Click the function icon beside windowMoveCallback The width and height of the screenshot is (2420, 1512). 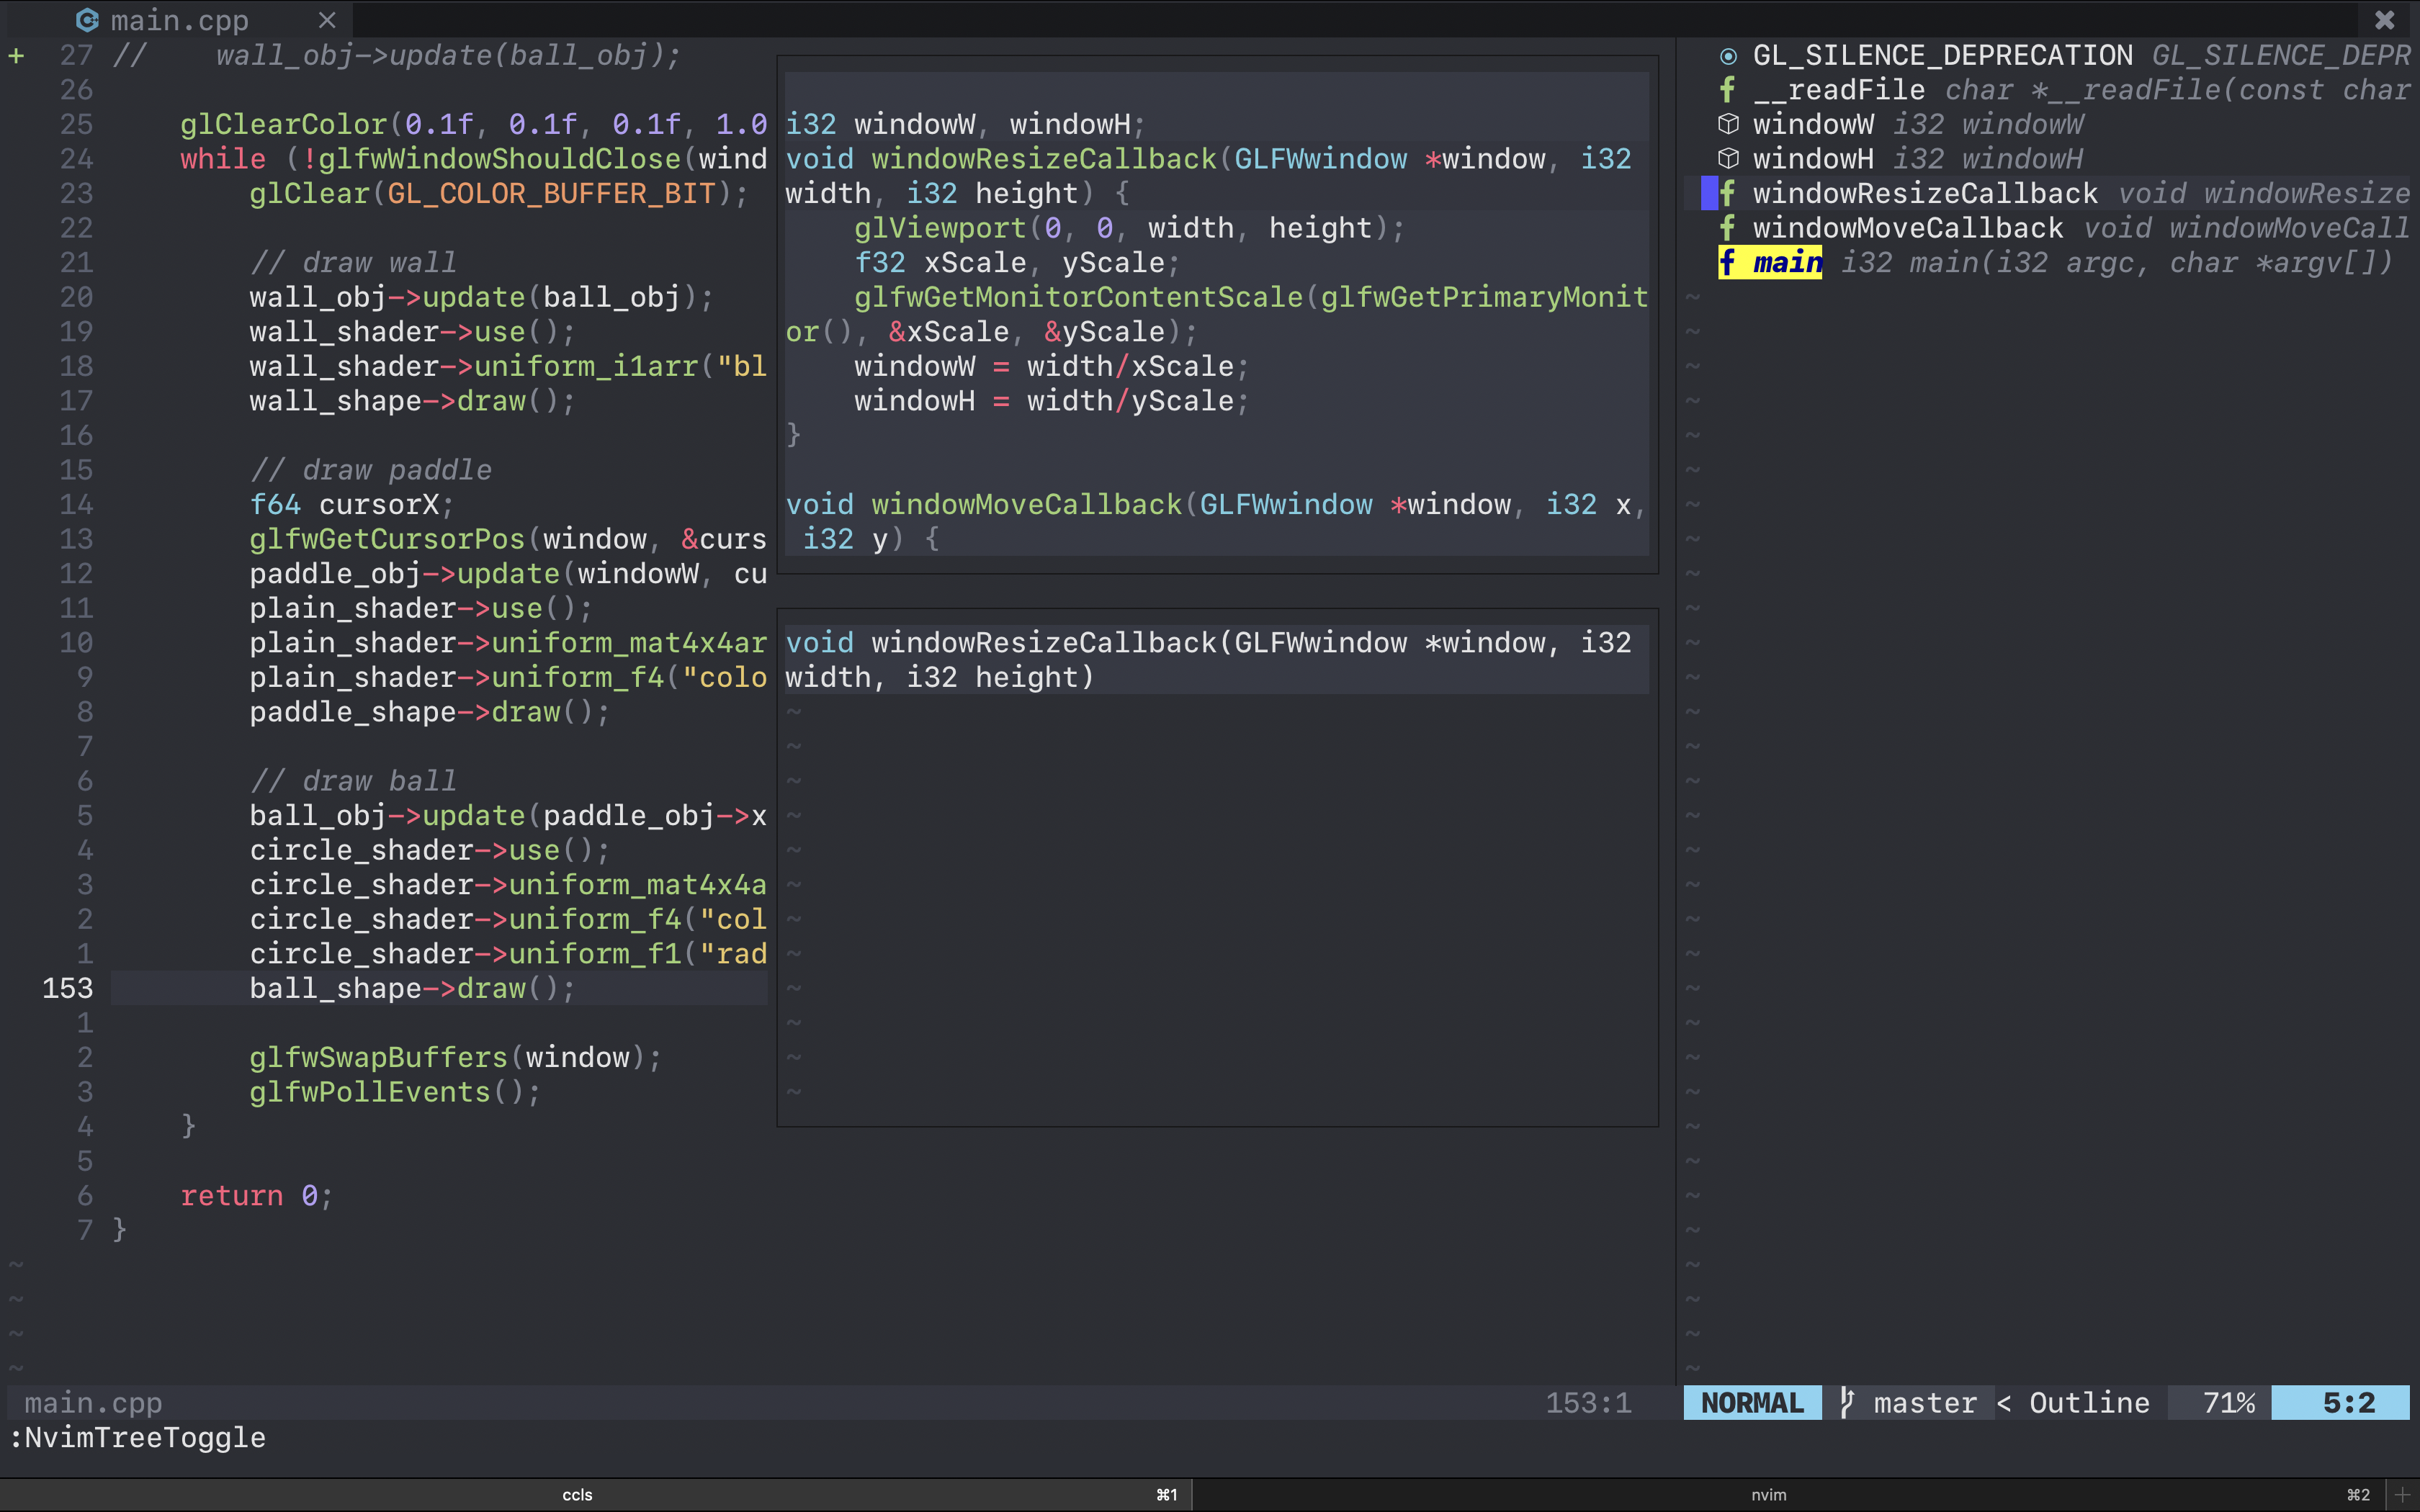(x=1727, y=228)
